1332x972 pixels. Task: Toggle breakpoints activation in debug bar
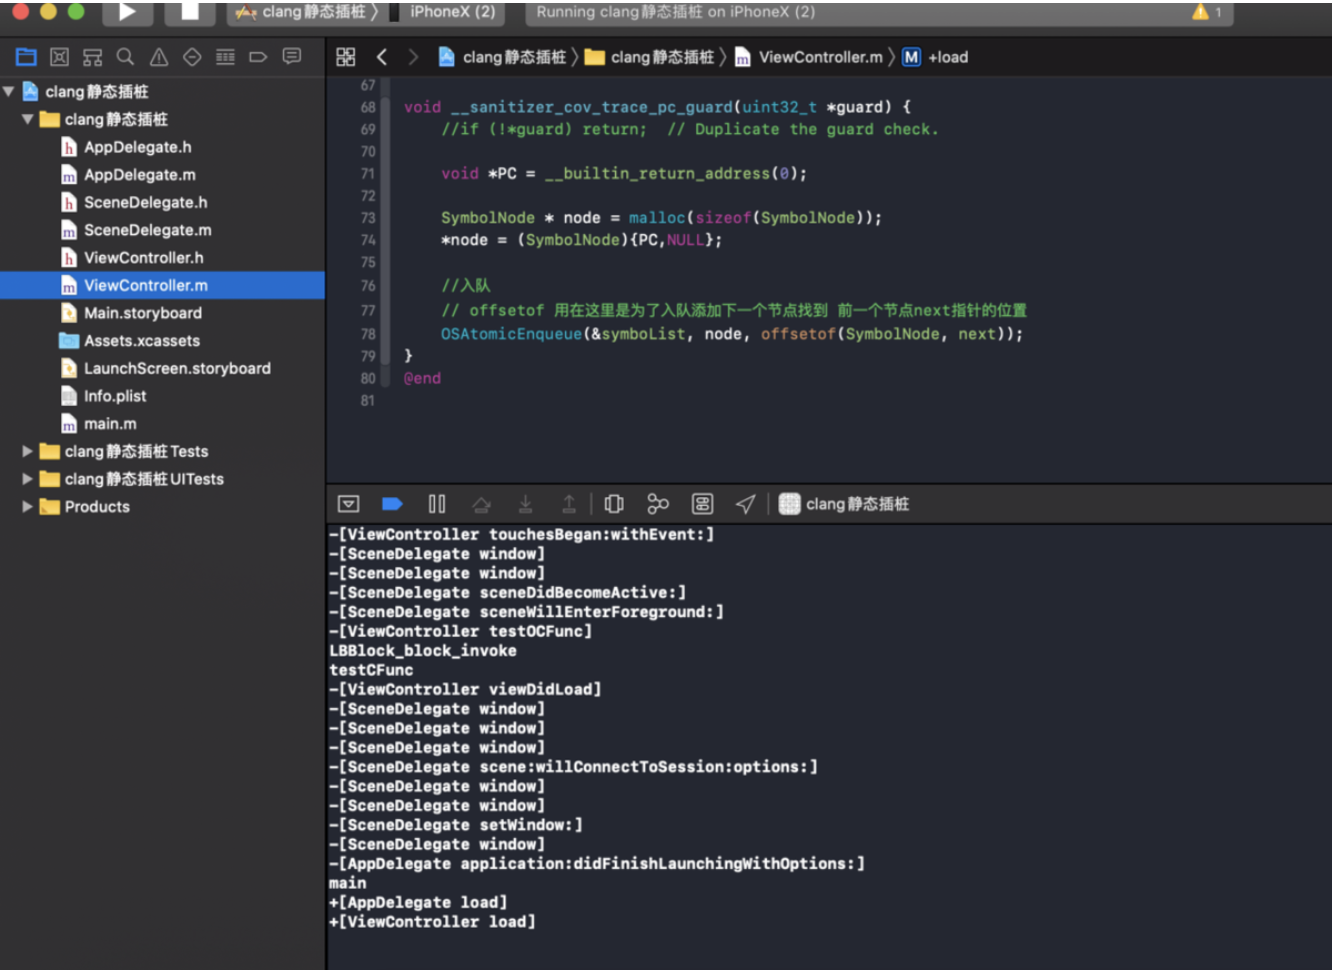(x=392, y=504)
